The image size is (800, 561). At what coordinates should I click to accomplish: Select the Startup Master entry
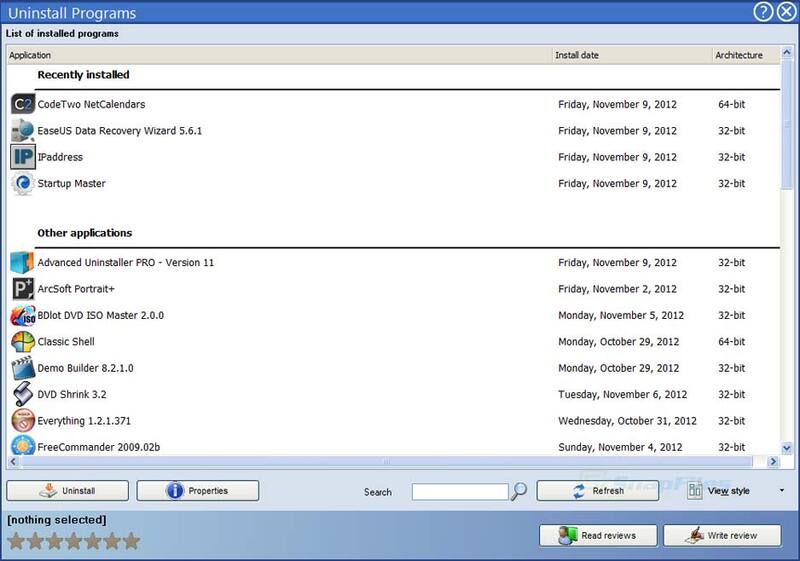pos(71,184)
